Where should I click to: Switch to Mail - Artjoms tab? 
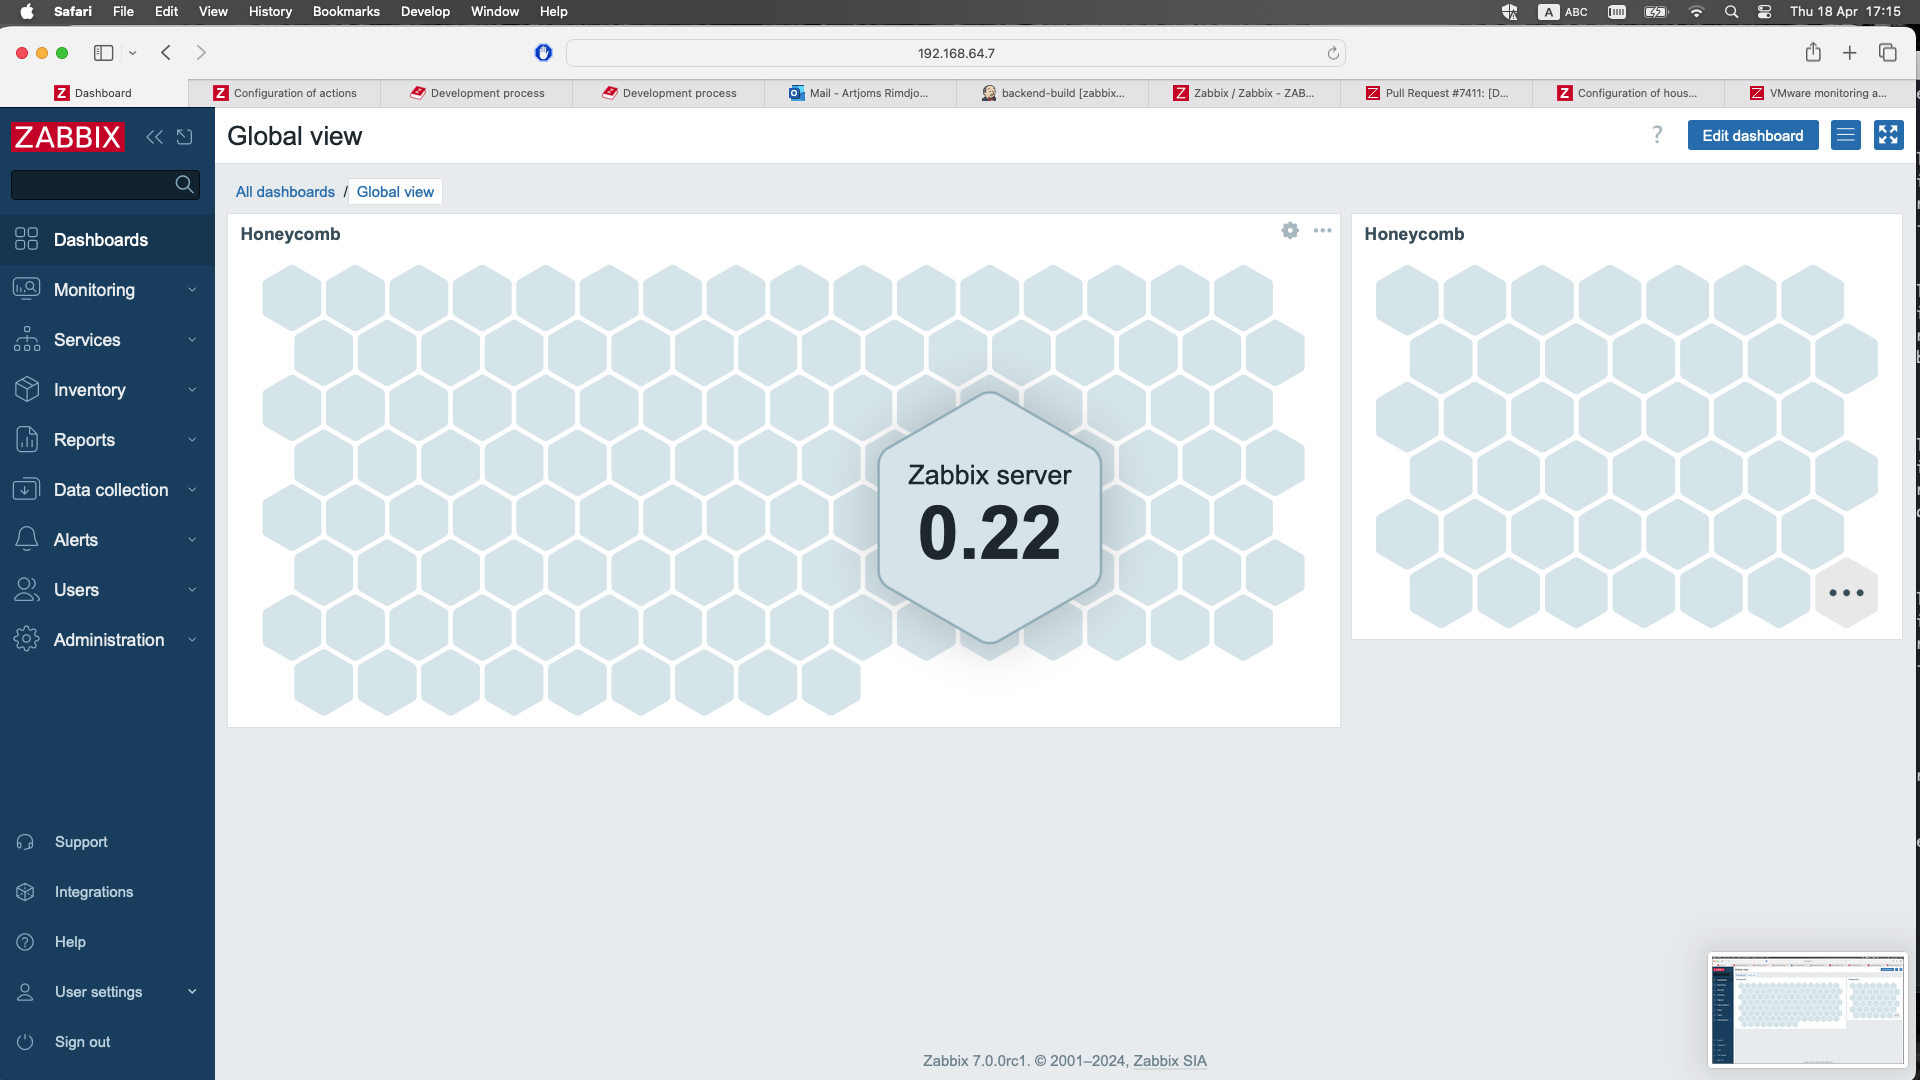tap(860, 93)
